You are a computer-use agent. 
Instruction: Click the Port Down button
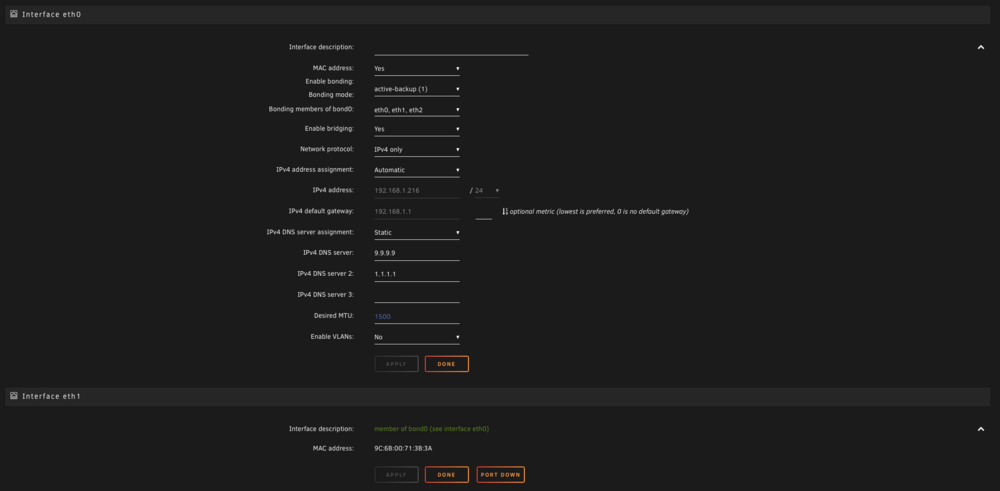(501, 475)
